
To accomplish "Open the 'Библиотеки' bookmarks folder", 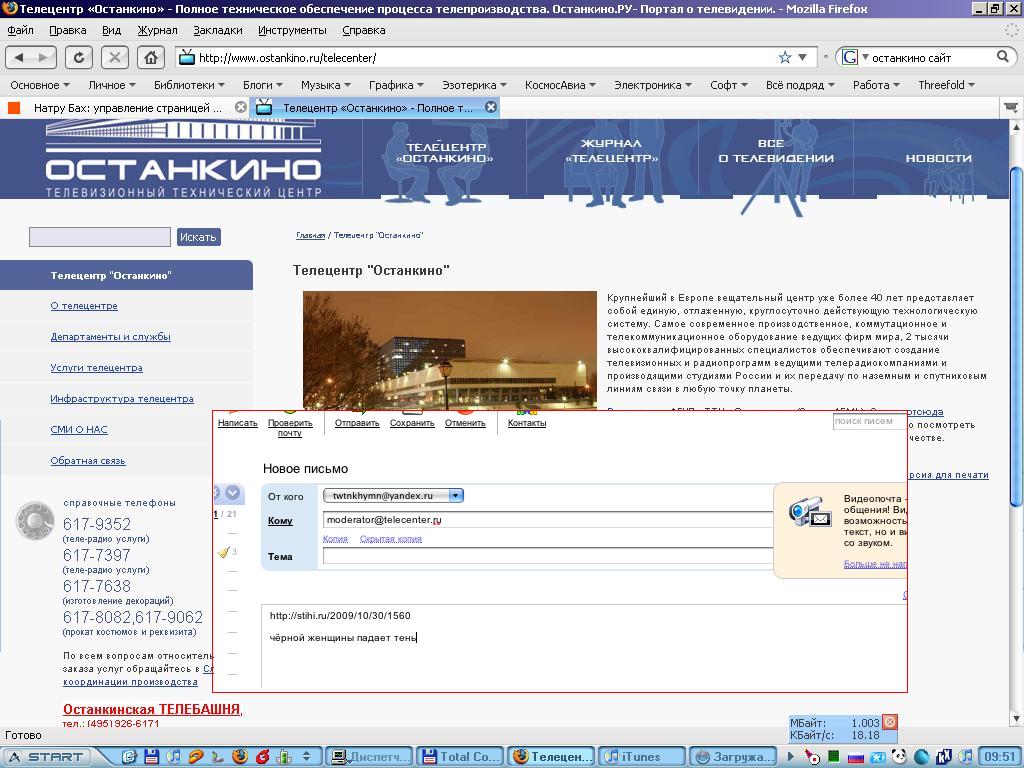I will tap(189, 85).
